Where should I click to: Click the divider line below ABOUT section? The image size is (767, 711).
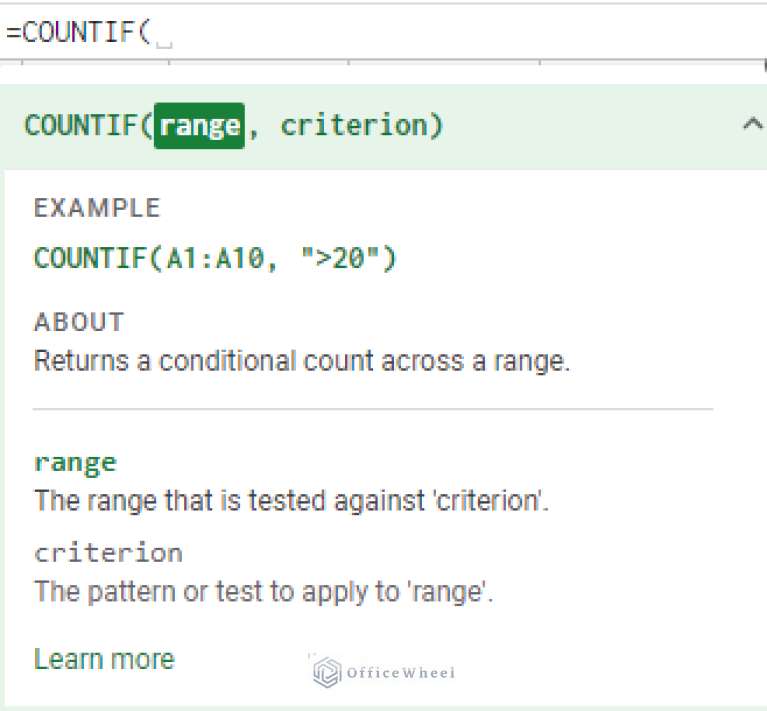pos(372,409)
